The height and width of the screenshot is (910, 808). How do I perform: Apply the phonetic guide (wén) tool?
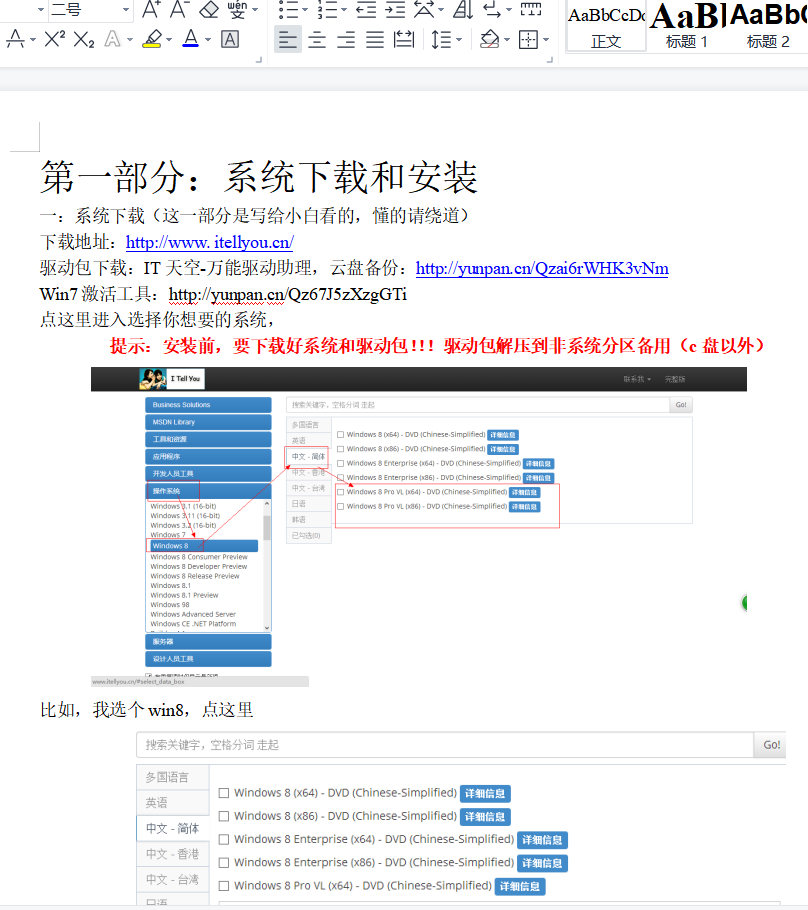[237, 9]
